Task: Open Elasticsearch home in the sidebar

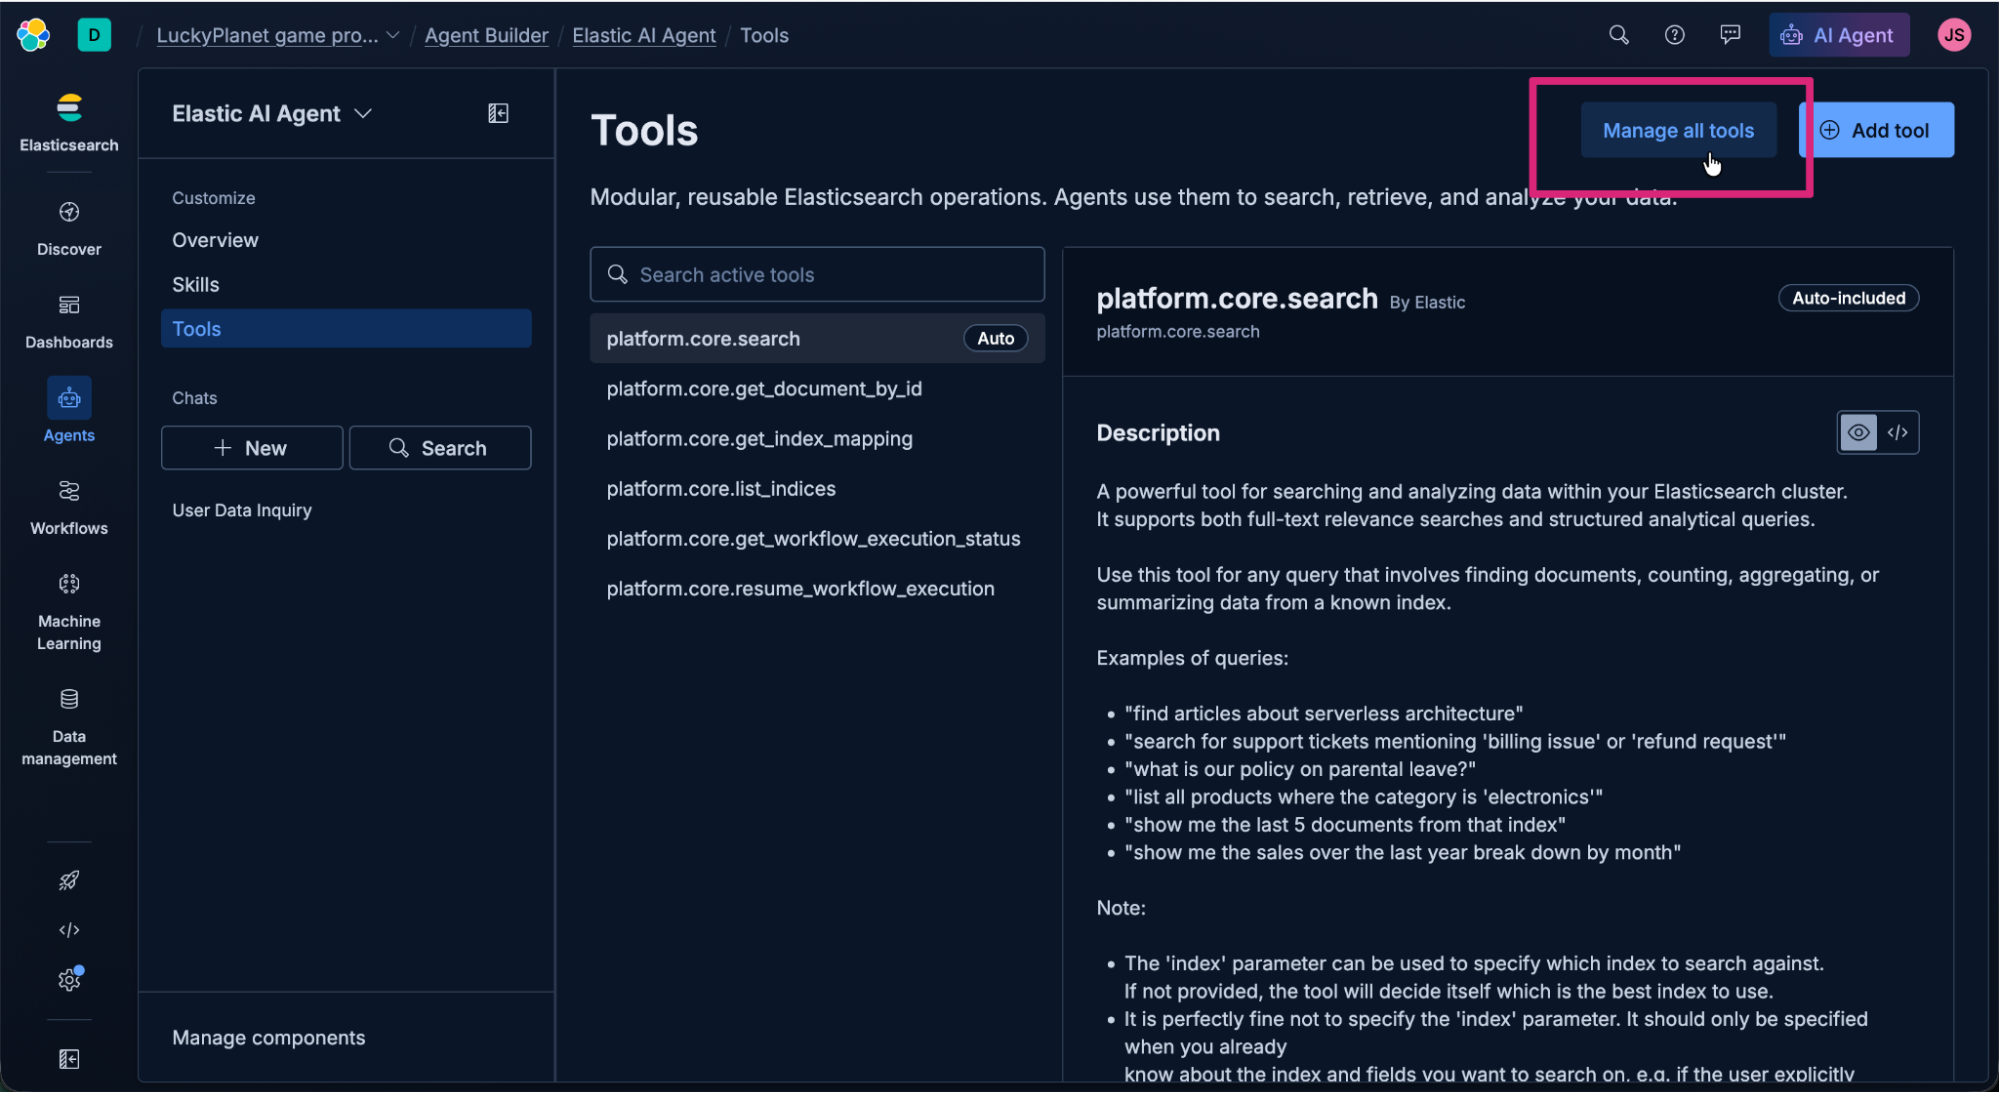Action: [x=69, y=124]
